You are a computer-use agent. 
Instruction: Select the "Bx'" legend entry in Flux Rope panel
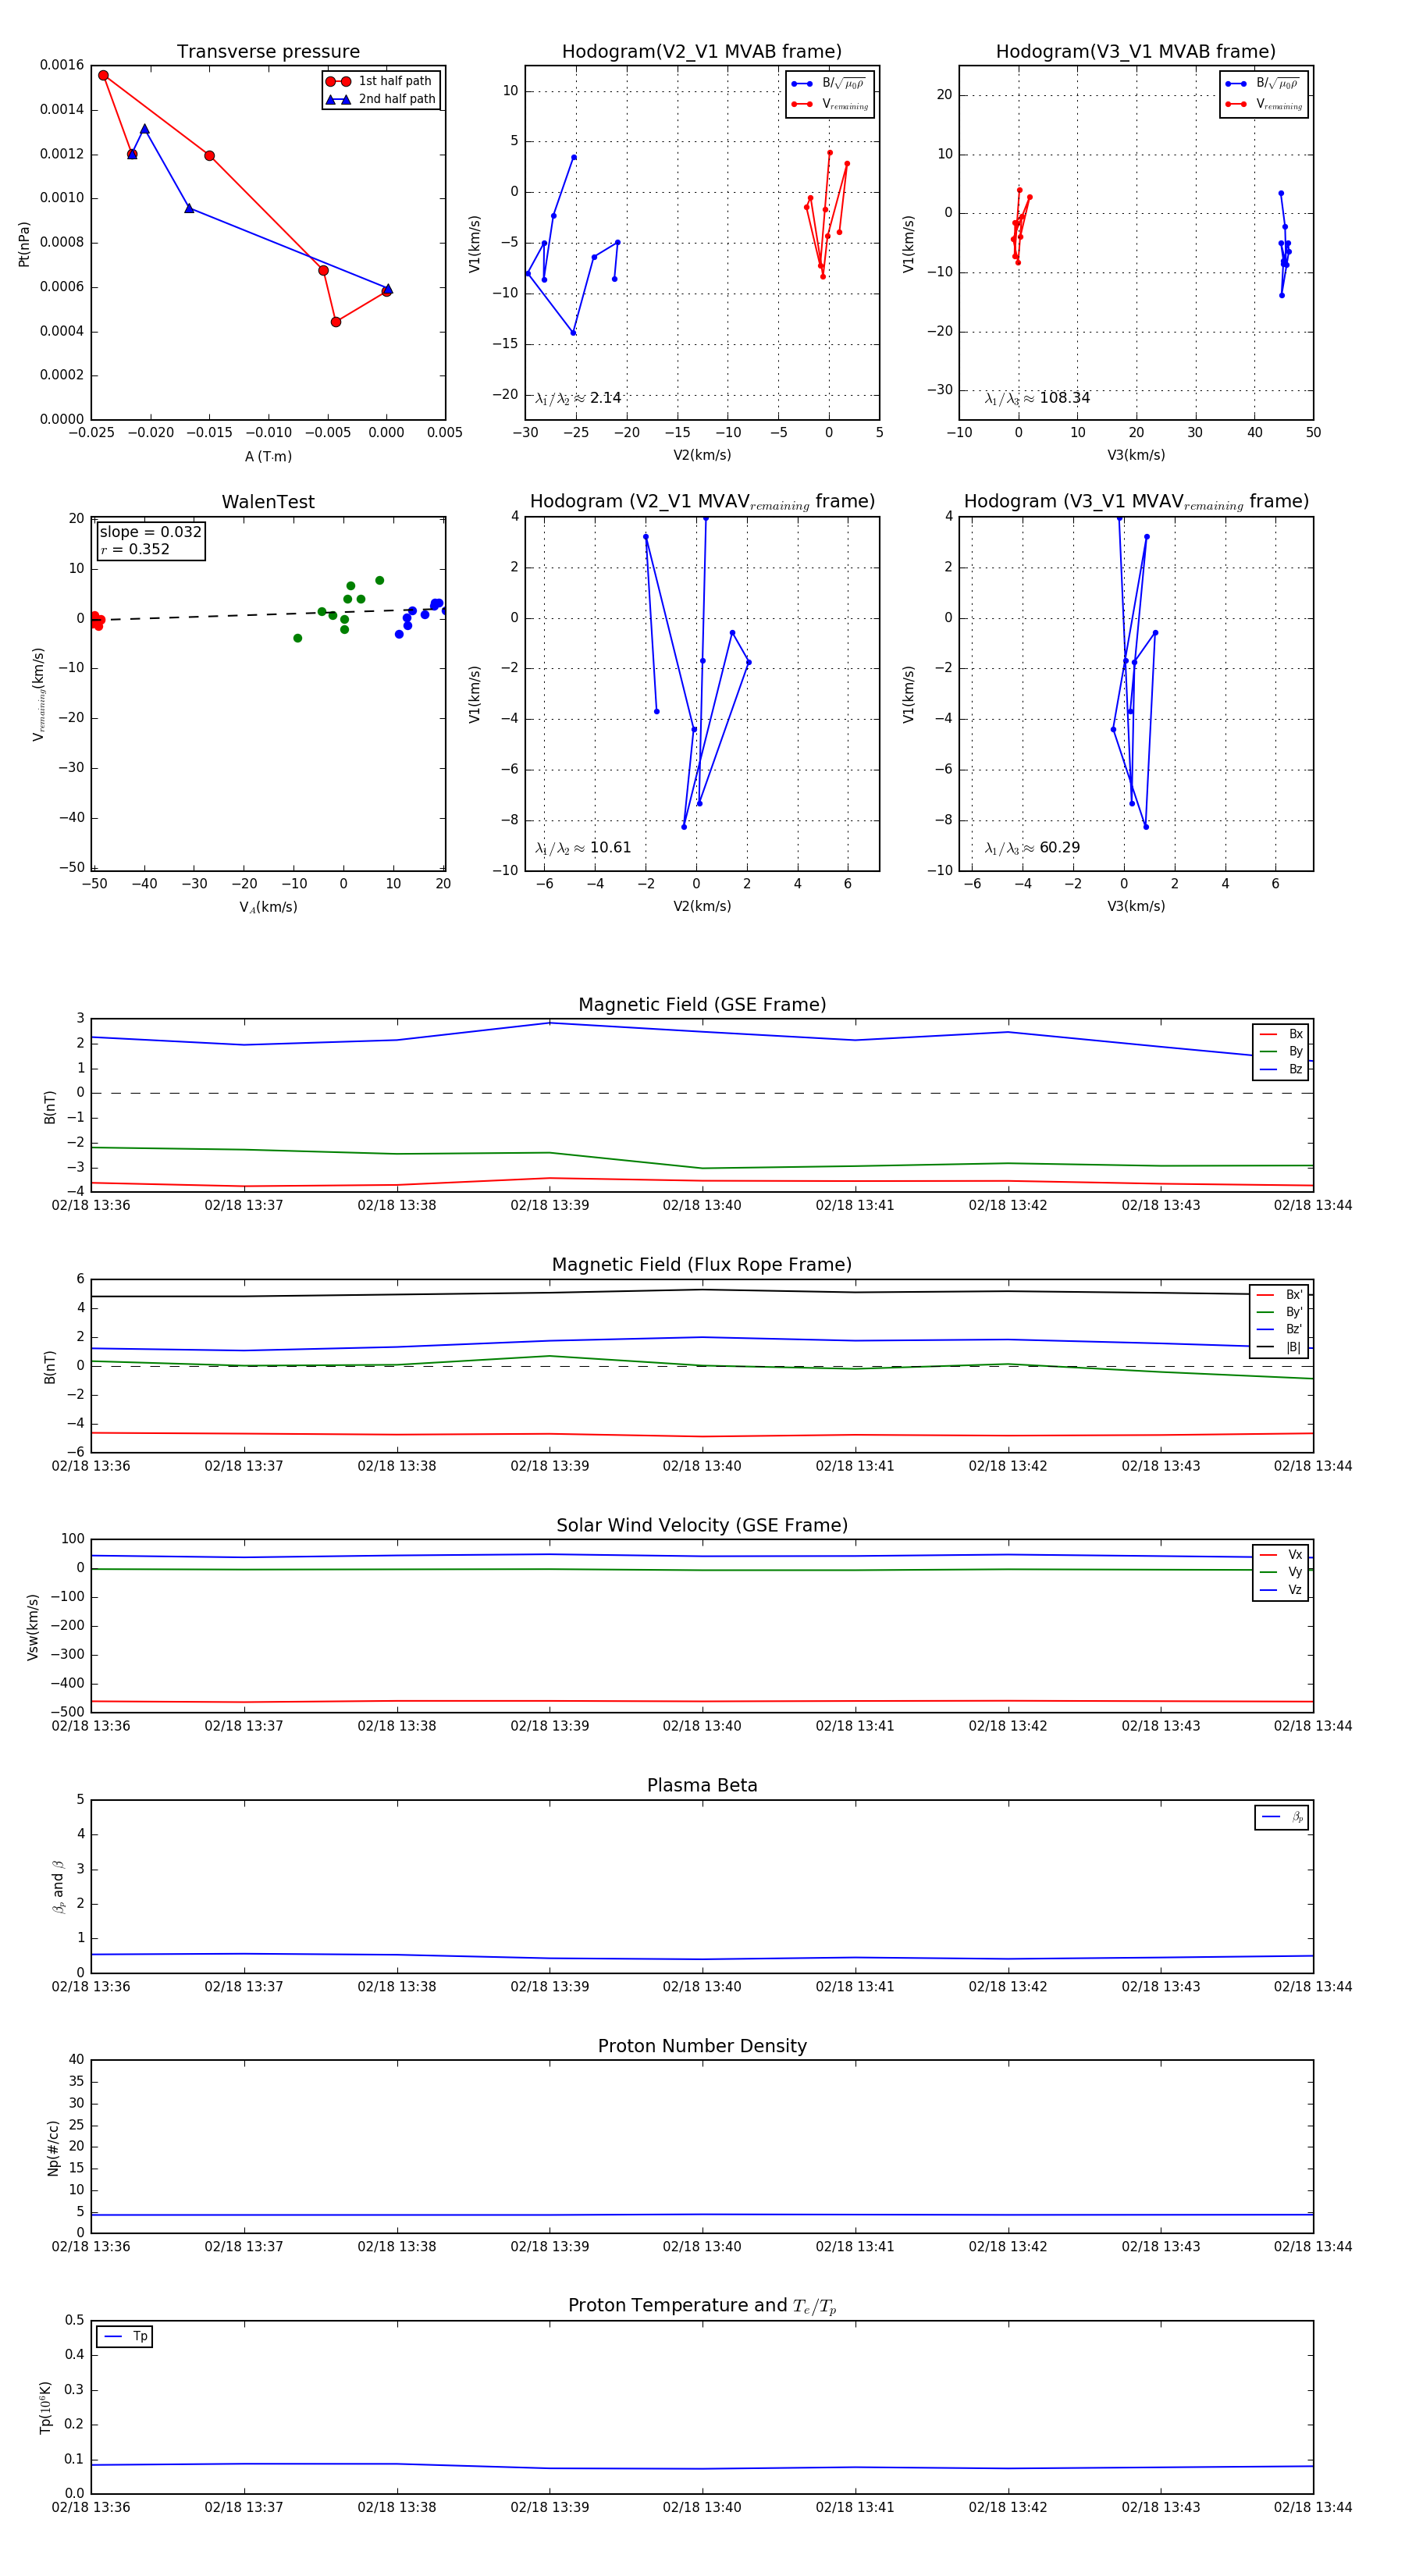click(1279, 1295)
